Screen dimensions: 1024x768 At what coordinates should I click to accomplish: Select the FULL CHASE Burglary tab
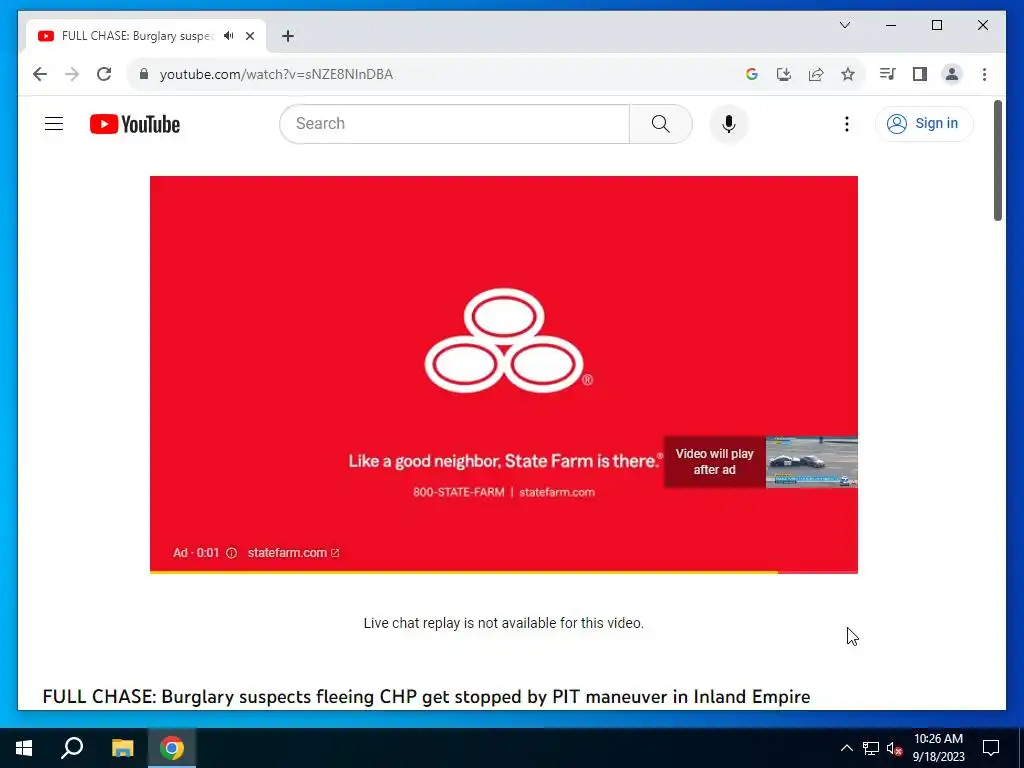(137, 36)
